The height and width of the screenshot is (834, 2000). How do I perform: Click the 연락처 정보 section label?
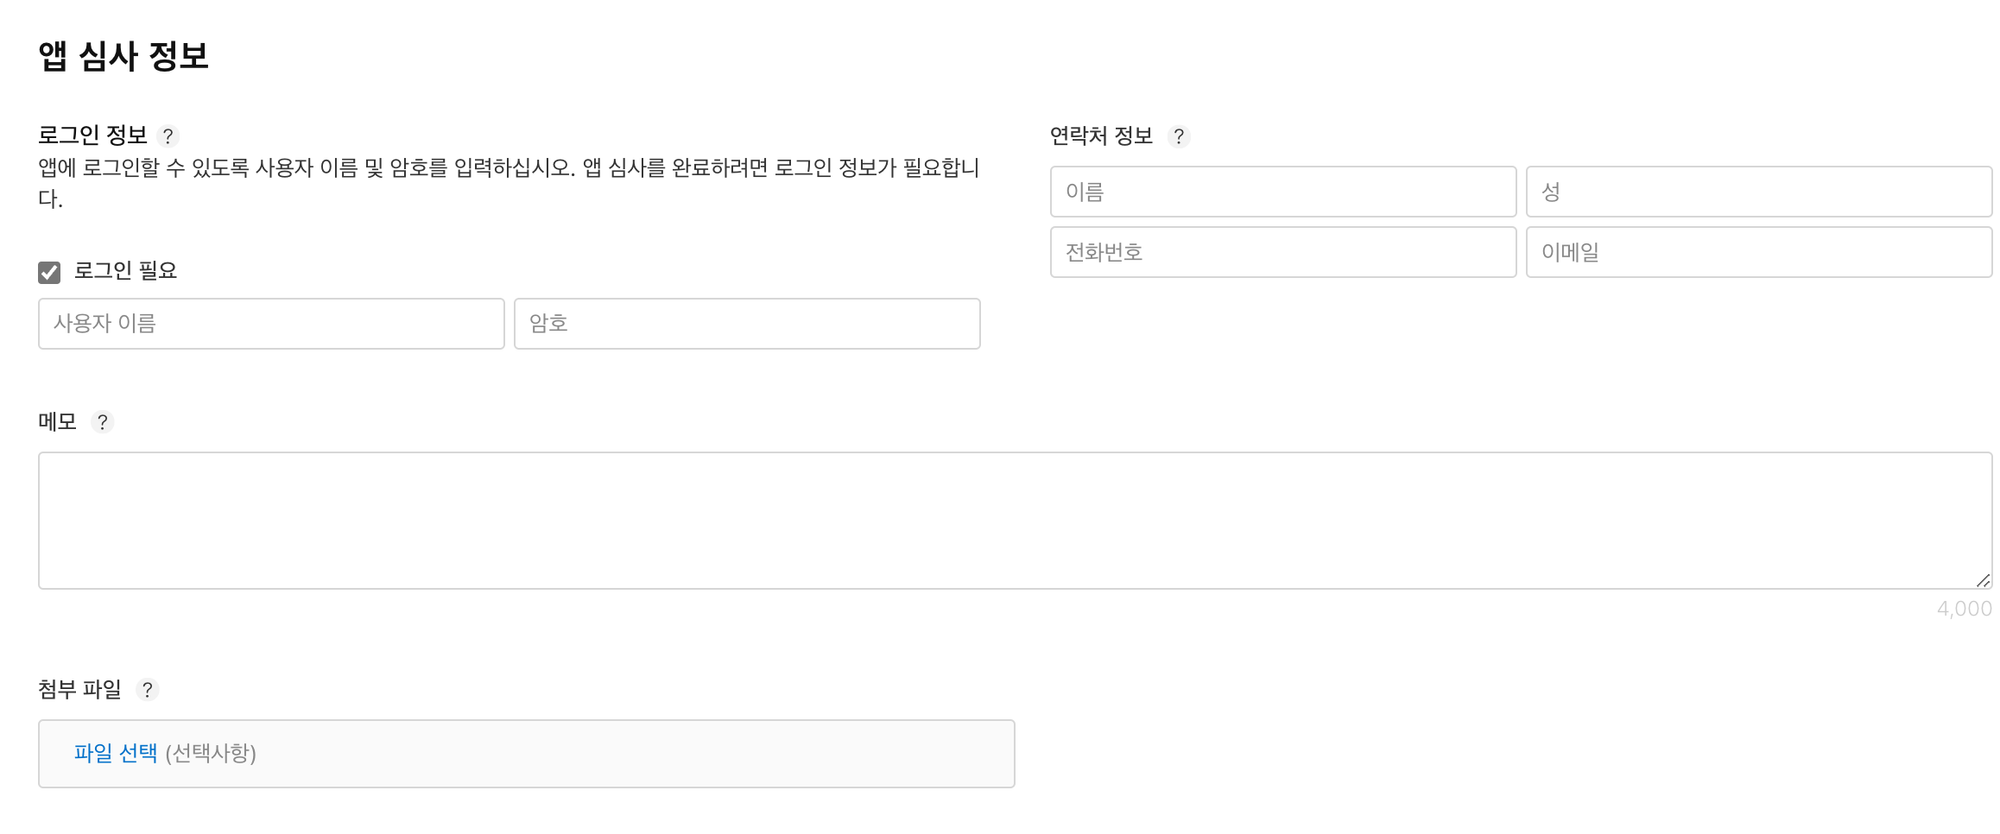click(x=1101, y=136)
